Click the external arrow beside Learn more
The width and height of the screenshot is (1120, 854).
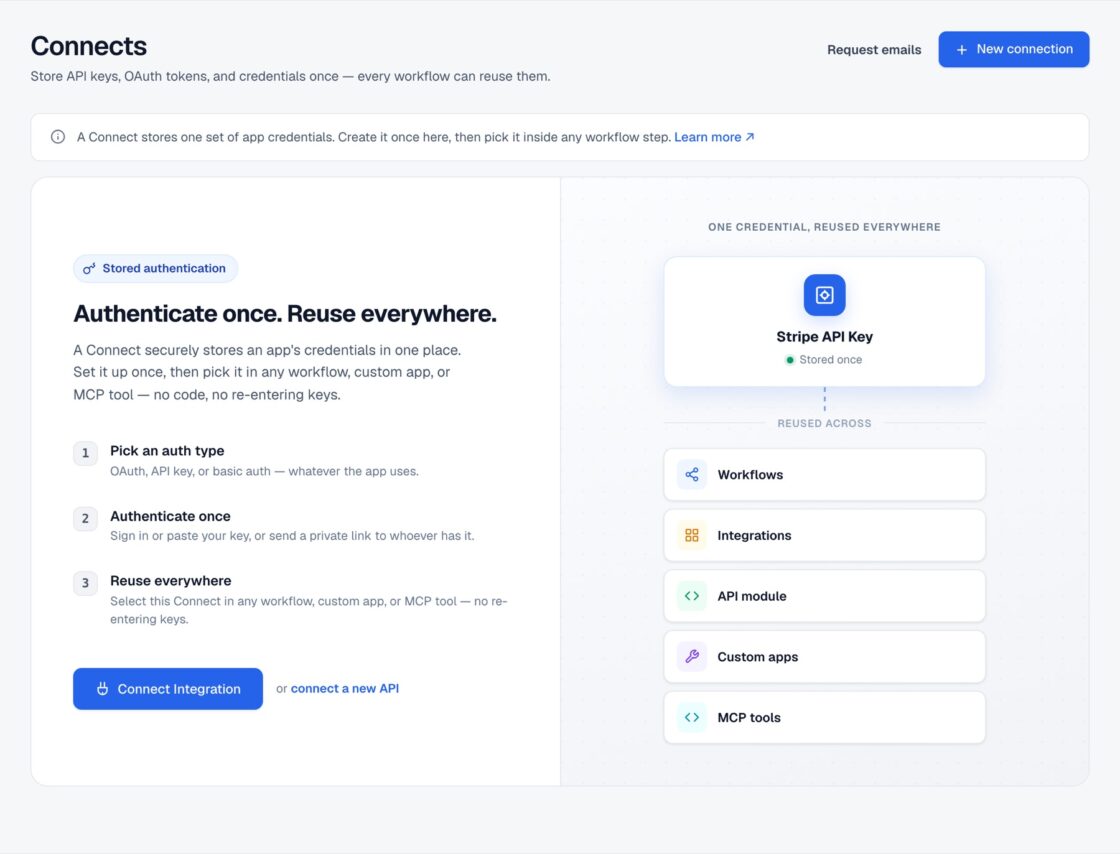pyautogui.click(x=750, y=136)
